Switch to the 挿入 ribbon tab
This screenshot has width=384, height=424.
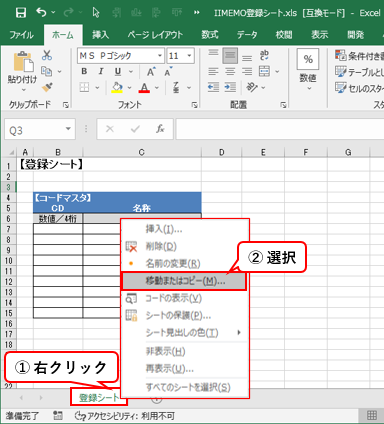[100, 35]
